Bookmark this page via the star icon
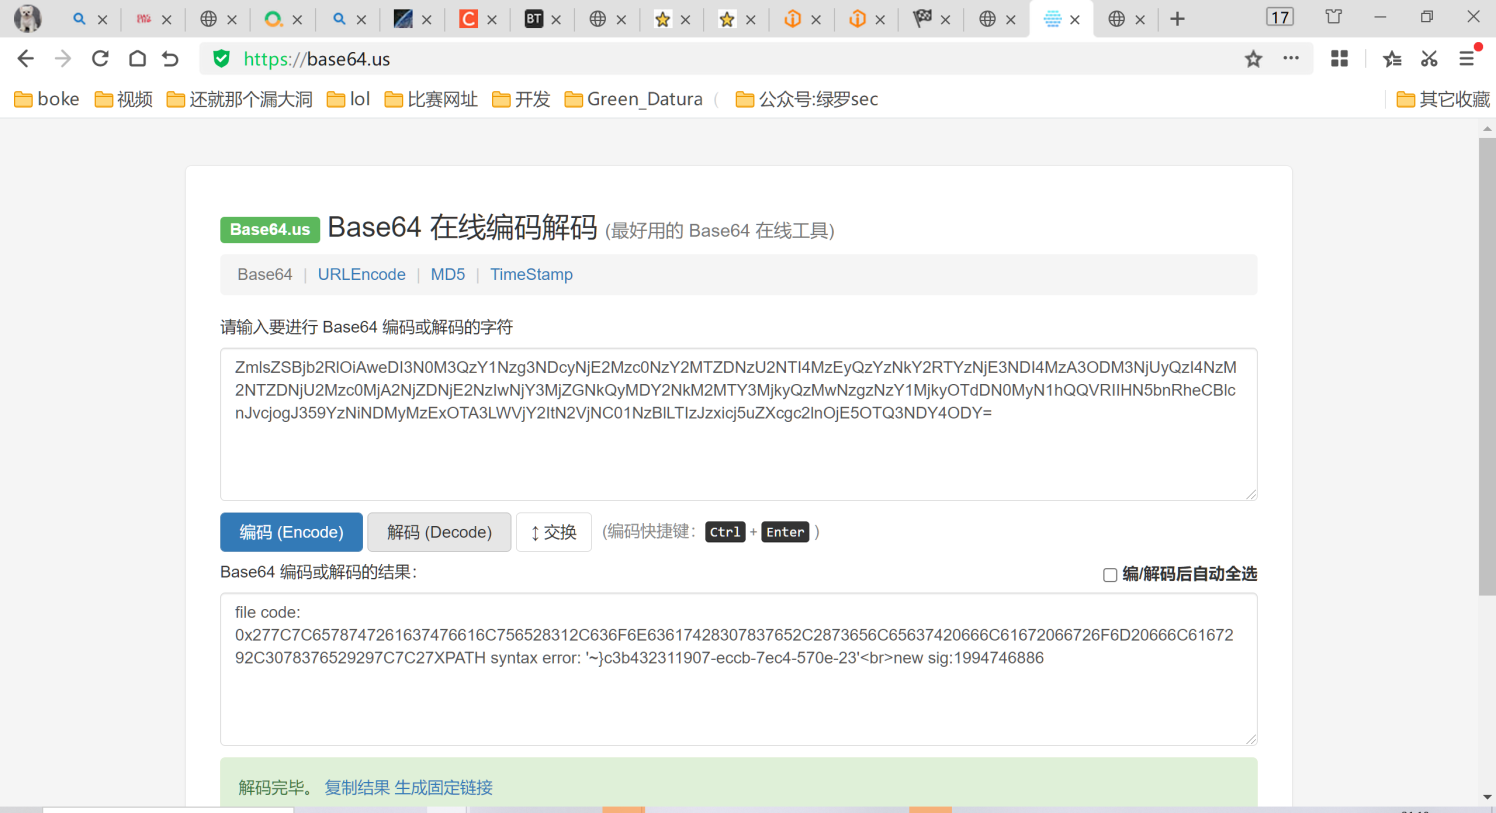The image size is (1496, 813). (x=1253, y=58)
